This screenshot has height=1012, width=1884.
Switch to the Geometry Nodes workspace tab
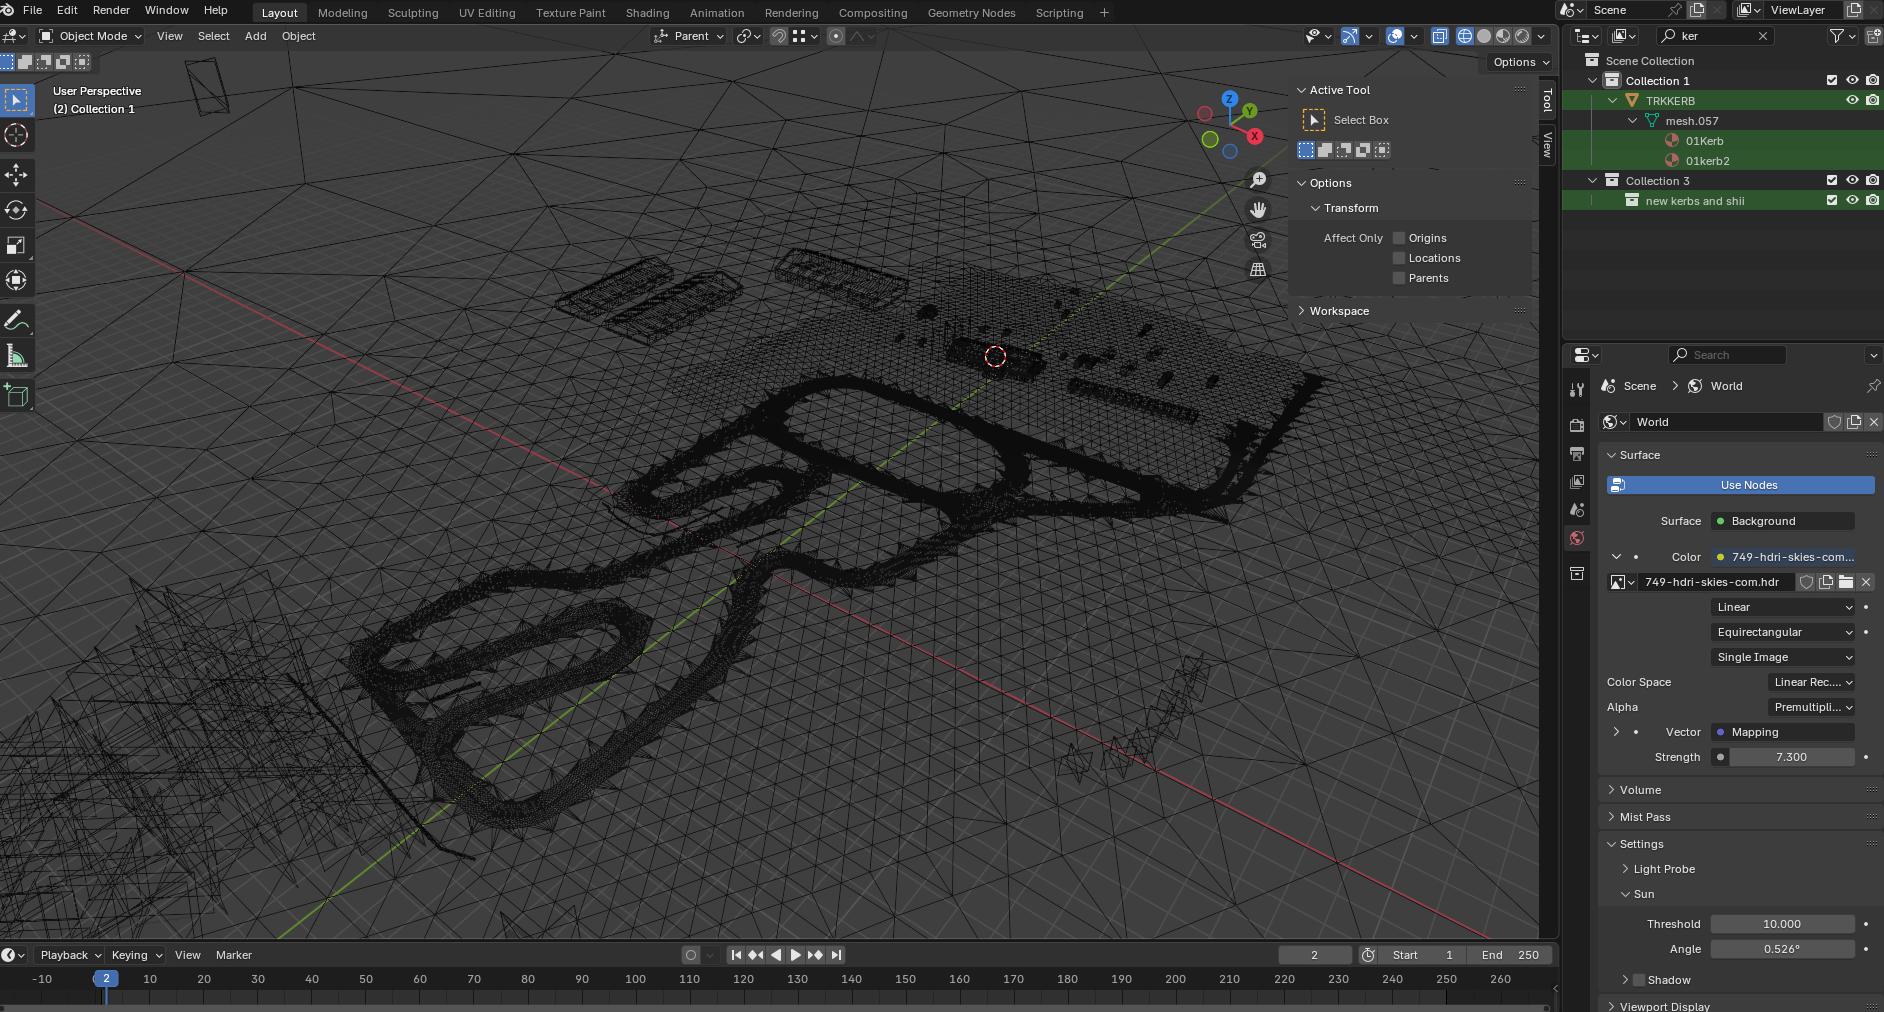click(971, 13)
